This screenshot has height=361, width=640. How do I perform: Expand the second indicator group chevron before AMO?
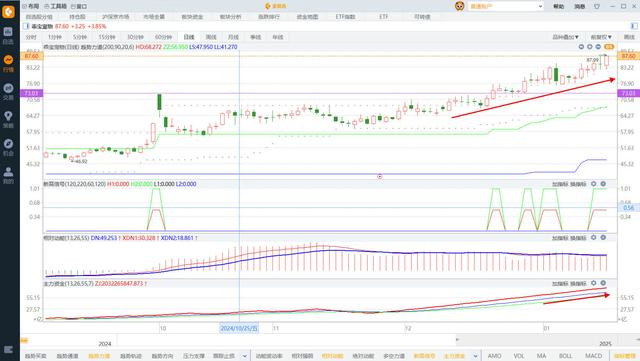point(476,356)
